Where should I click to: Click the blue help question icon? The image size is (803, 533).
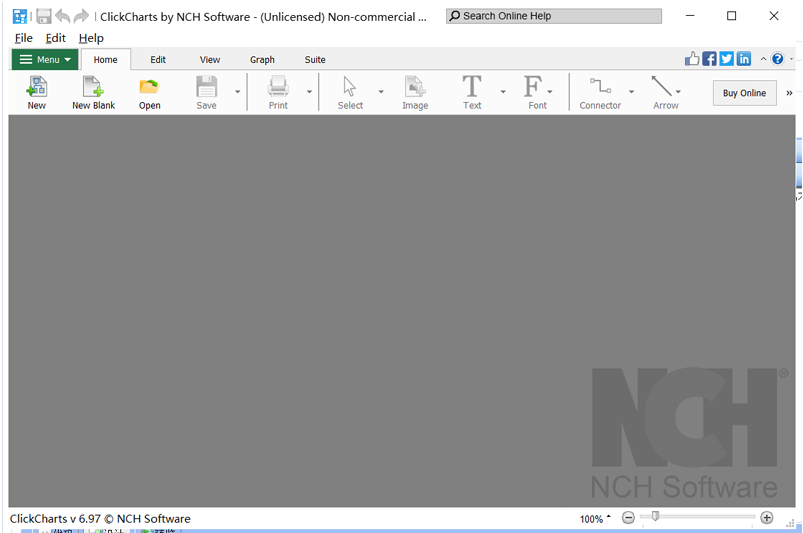tap(777, 59)
